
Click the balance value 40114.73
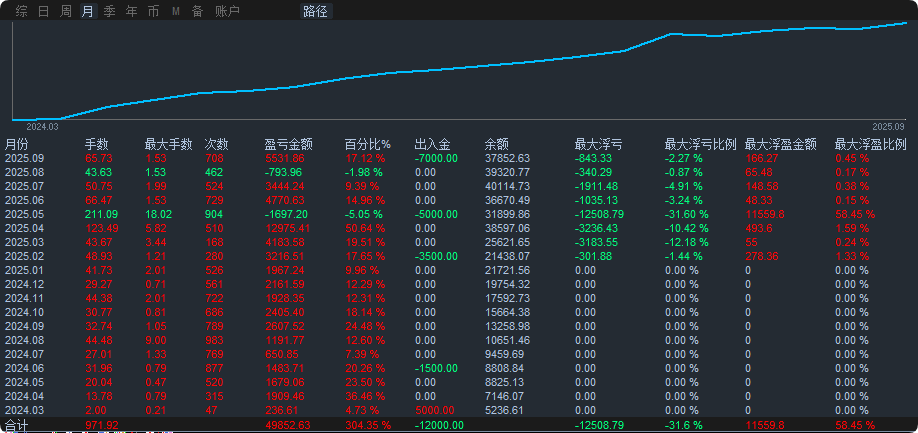click(x=507, y=186)
